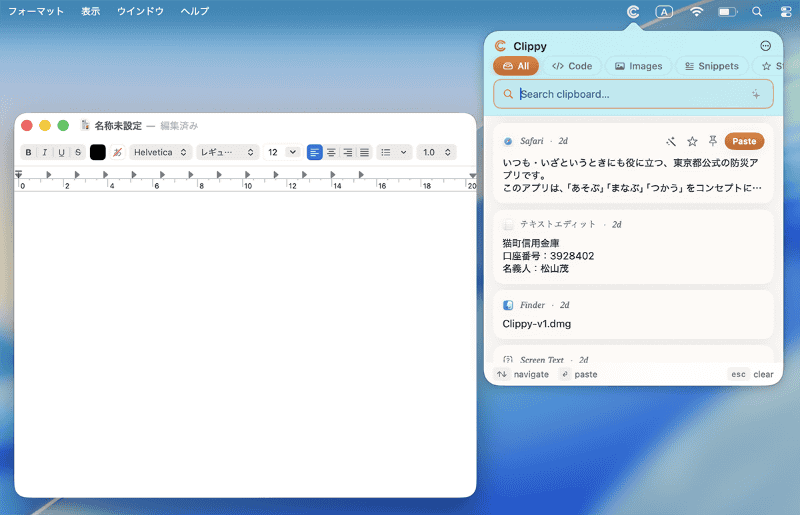Image resolution: width=800 pixels, height=515 pixels.
Task: Open the input source indicator in menu bar
Action: coord(664,11)
